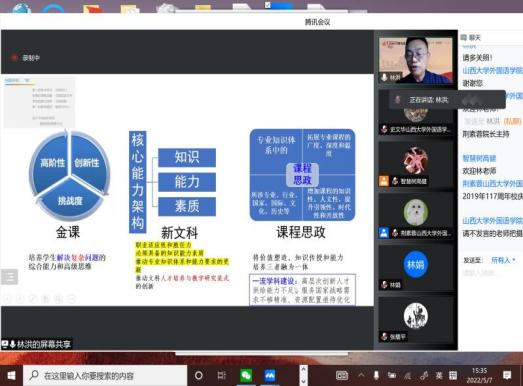Screen dimensions: 523x386
Task: Click chat message 请多关照!
Action: pos(477,58)
